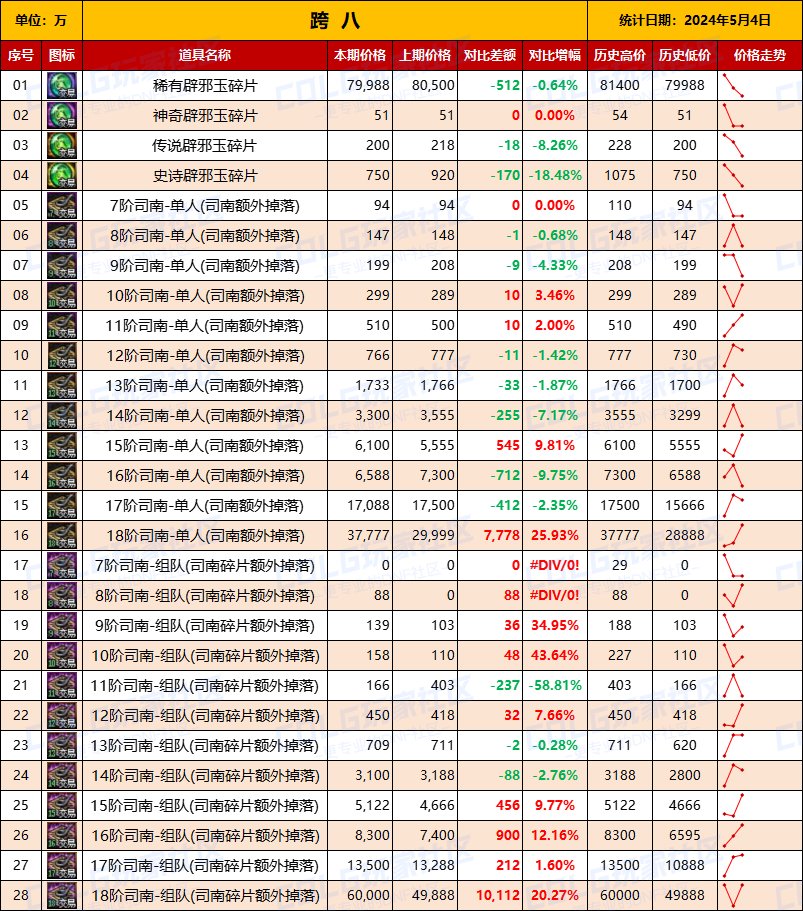Click the current price 79,988
Viewport: 803px width, 911px height.
pos(368,85)
